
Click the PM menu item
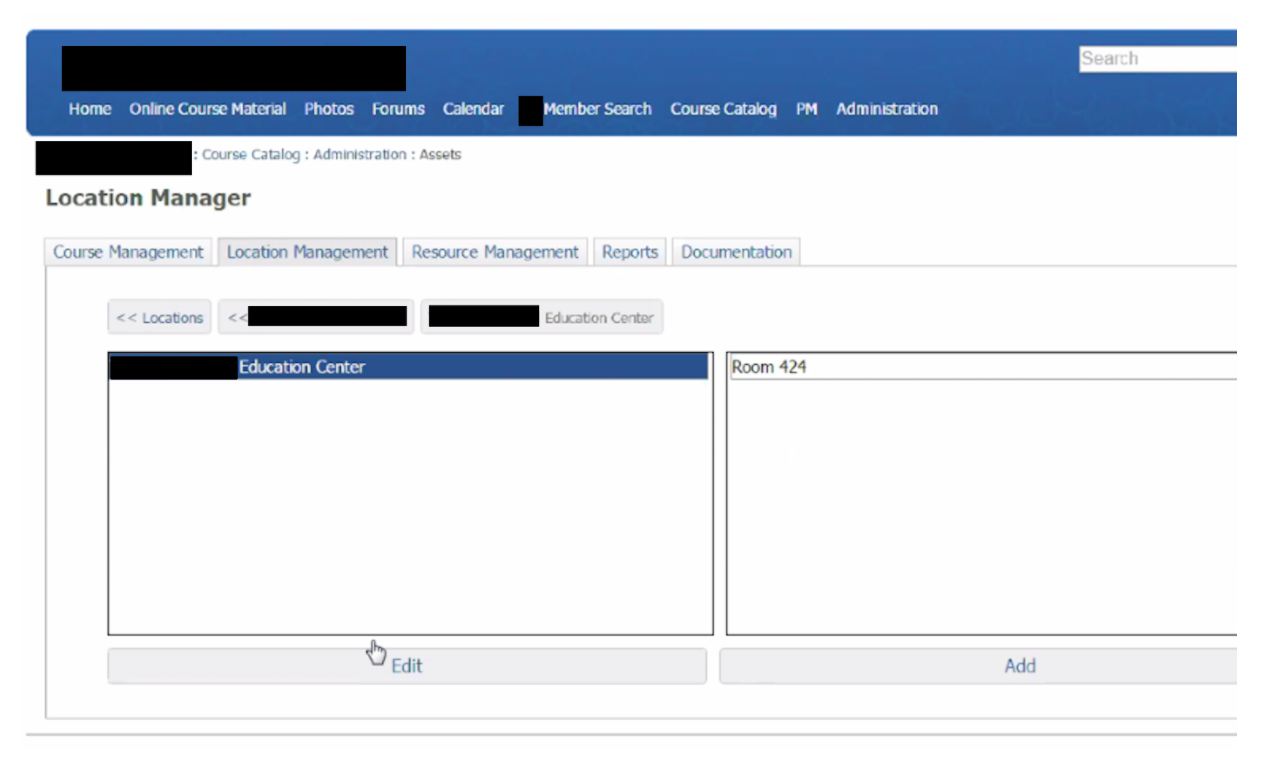pos(807,109)
